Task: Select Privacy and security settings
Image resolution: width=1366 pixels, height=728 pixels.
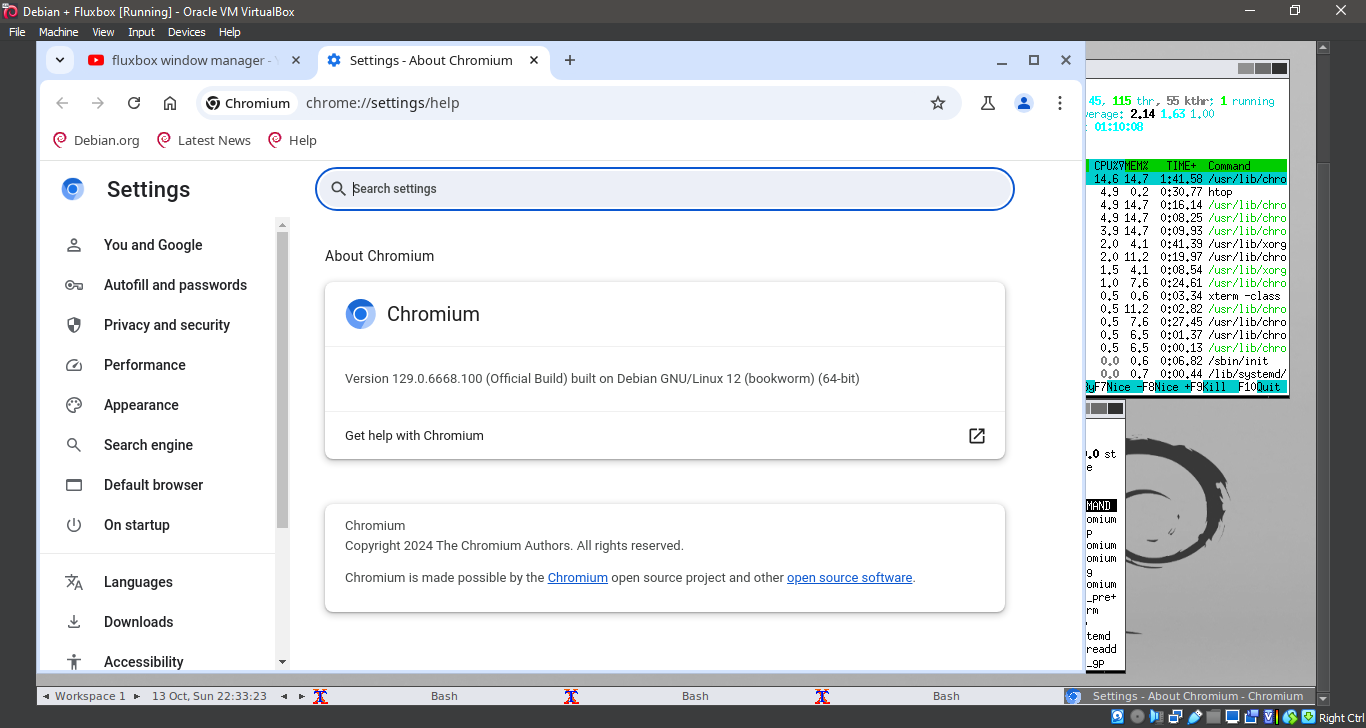Action: 166,325
